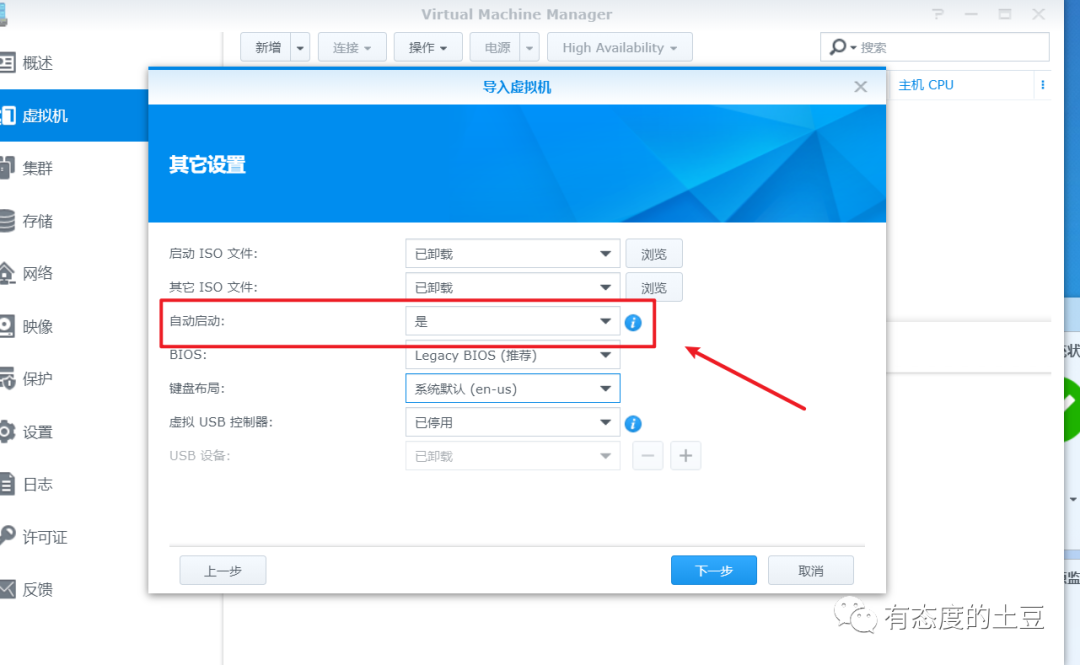1080x665 pixels.
Task: Open the 自动启动 dropdown
Action: tap(512, 321)
